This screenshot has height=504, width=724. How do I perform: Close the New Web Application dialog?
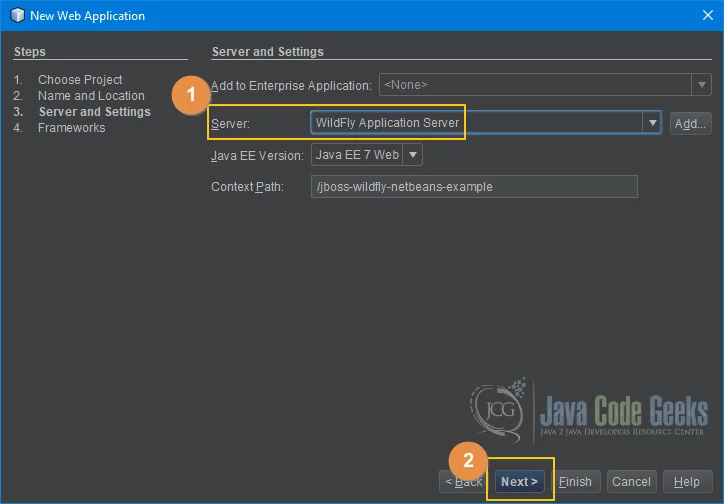point(707,15)
